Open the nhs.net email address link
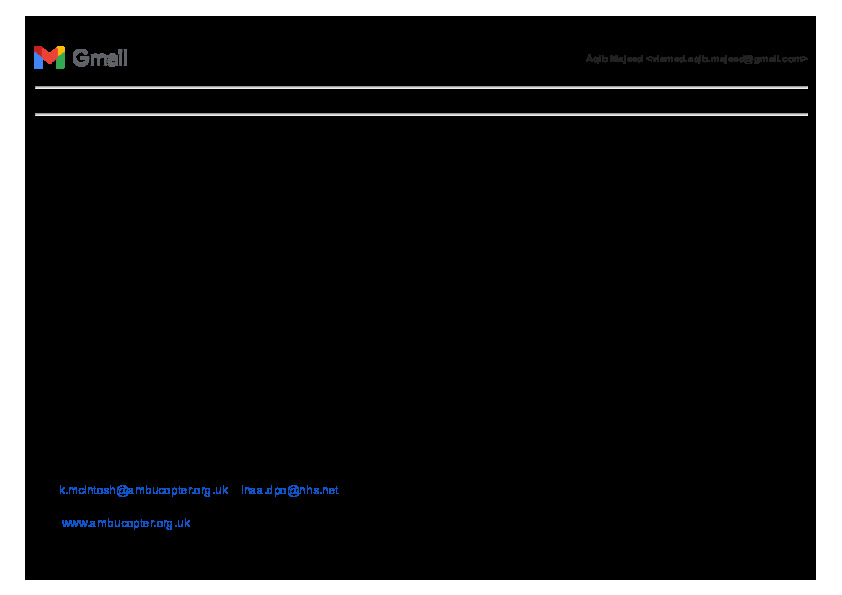Image resolution: width=842 pixels, height=595 pixels. 290,490
